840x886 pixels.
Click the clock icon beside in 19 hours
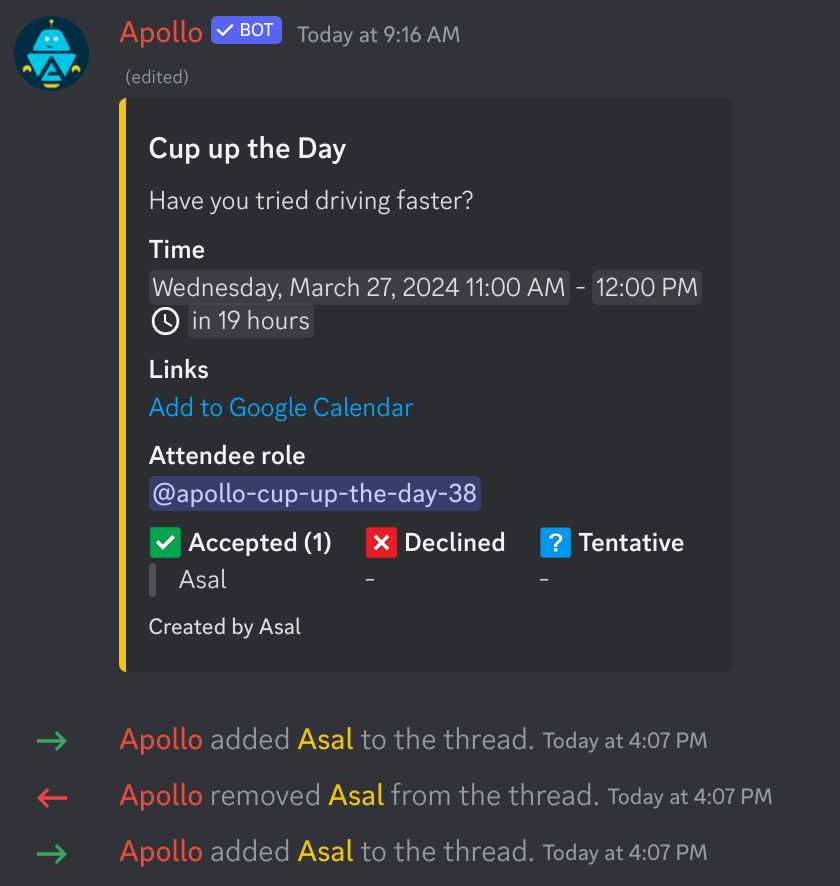[x=165, y=321]
